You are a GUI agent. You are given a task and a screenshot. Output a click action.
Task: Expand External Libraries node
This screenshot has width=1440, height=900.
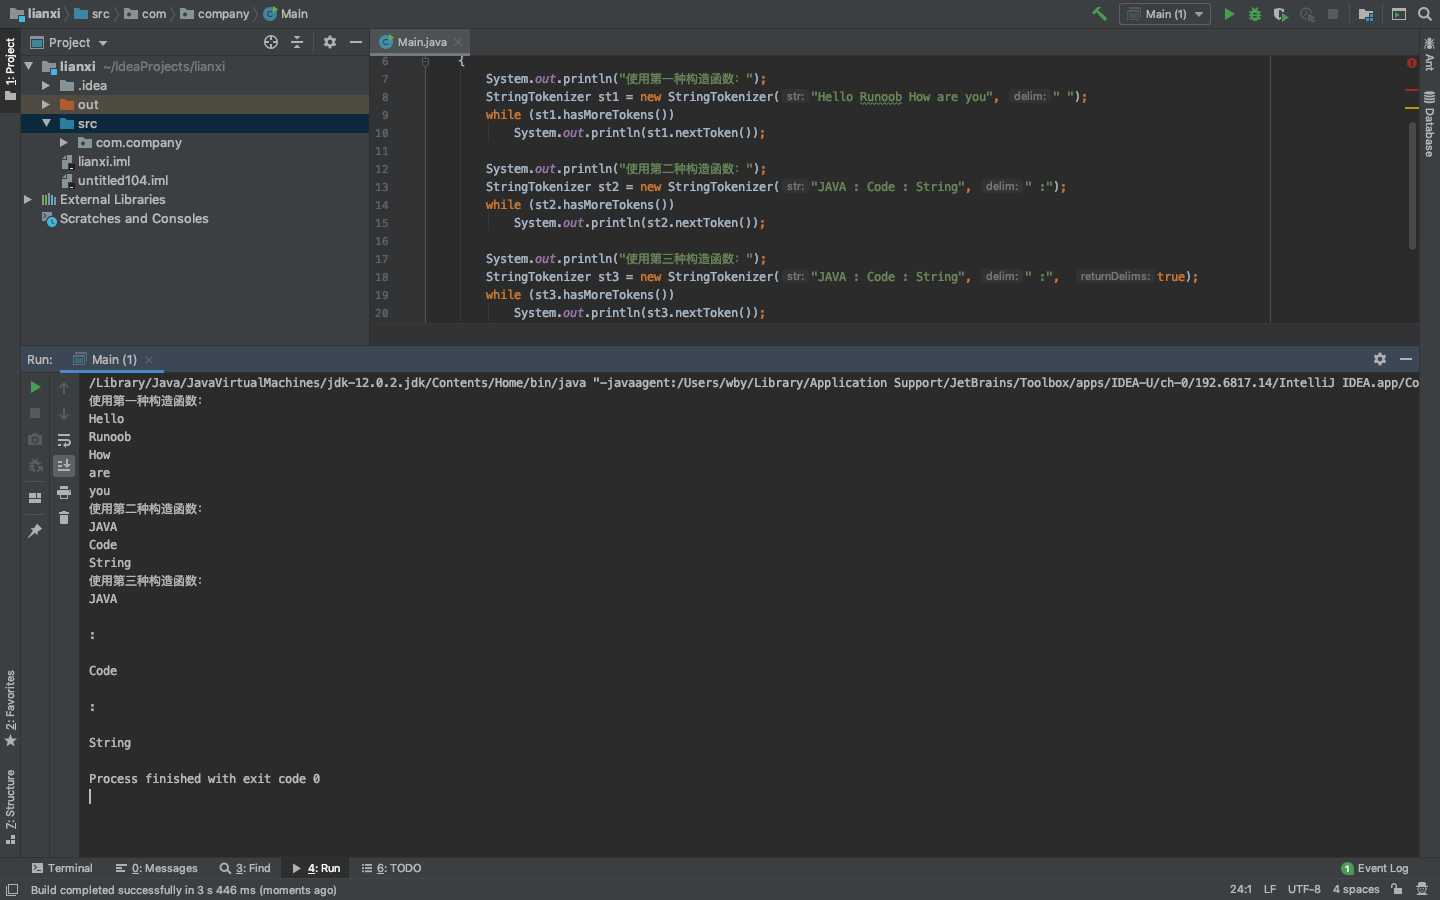[x=28, y=199]
